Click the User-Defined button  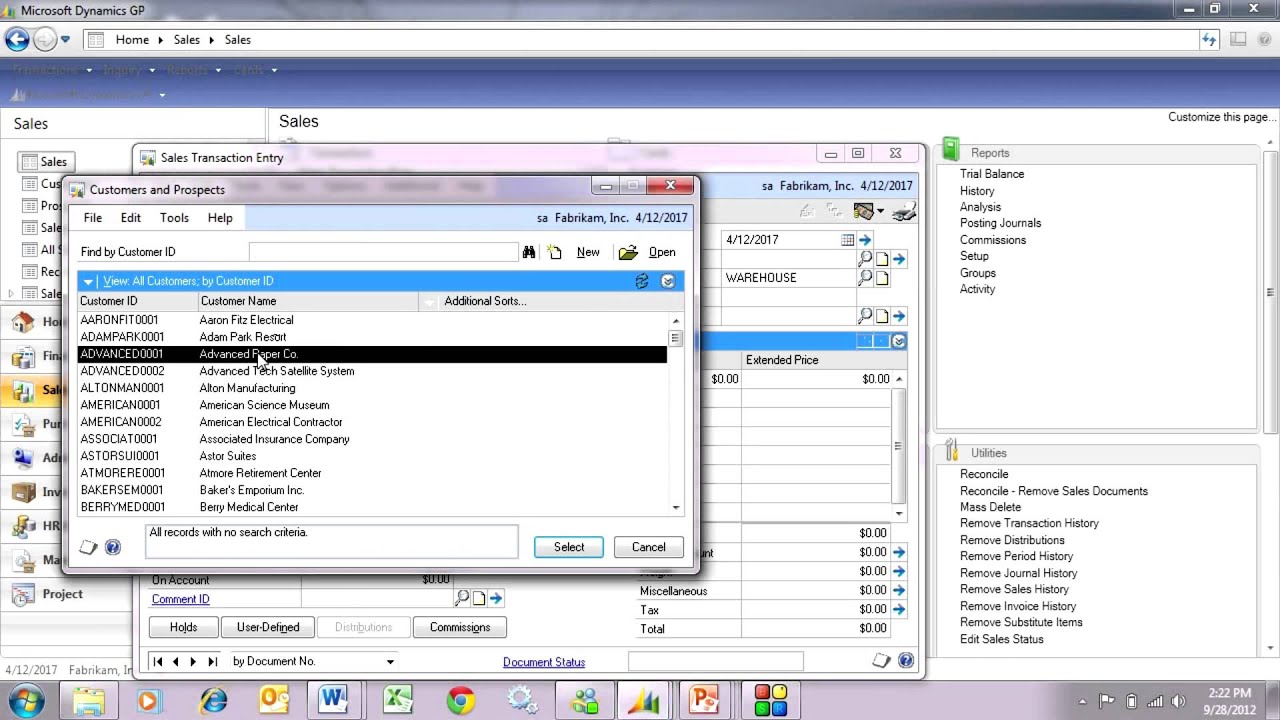pyautogui.click(x=268, y=628)
